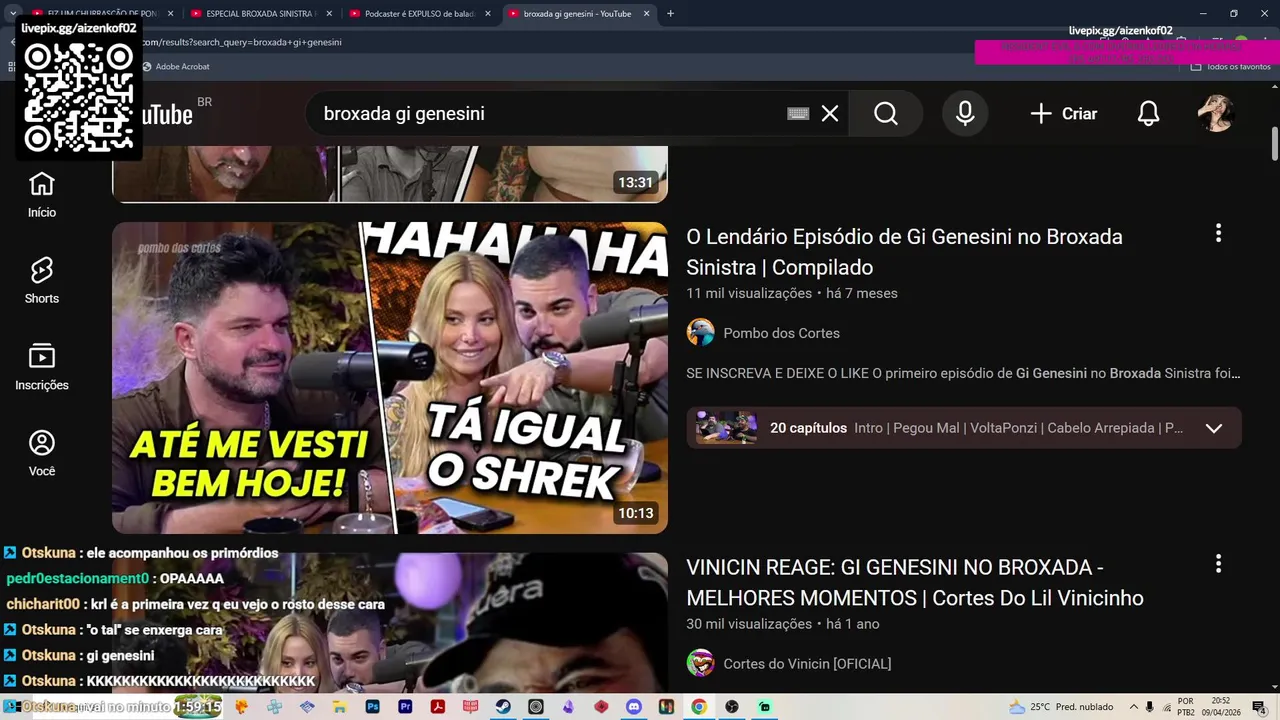Open the weather widget showing 25°C

click(1061, 707)
